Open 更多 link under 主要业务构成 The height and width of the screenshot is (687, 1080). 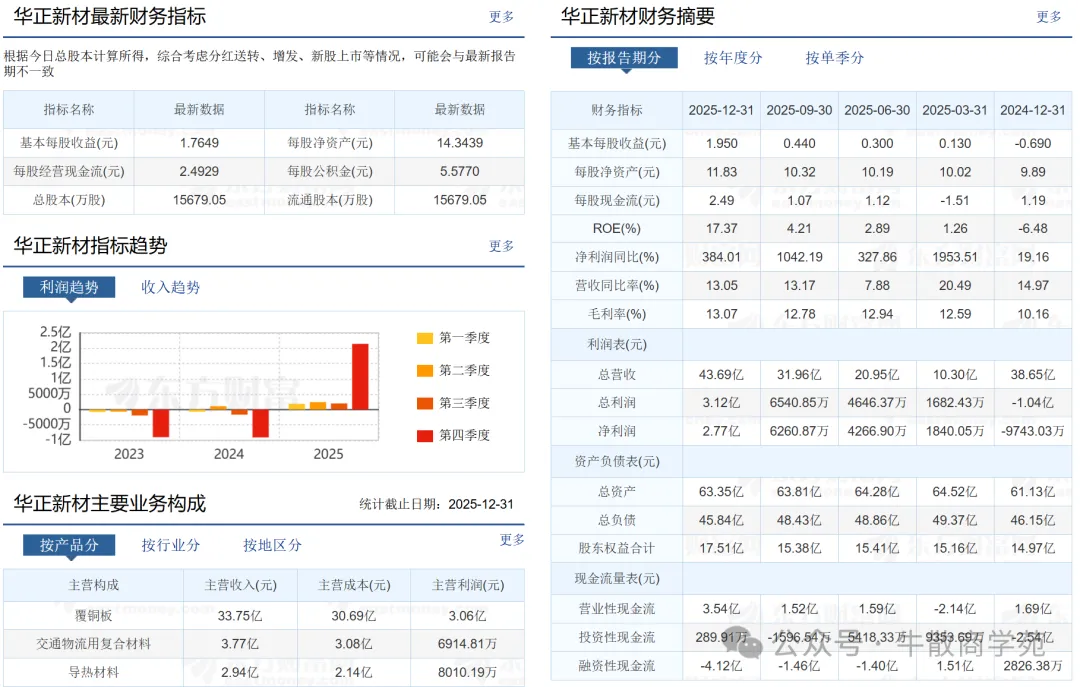point(512,540)
